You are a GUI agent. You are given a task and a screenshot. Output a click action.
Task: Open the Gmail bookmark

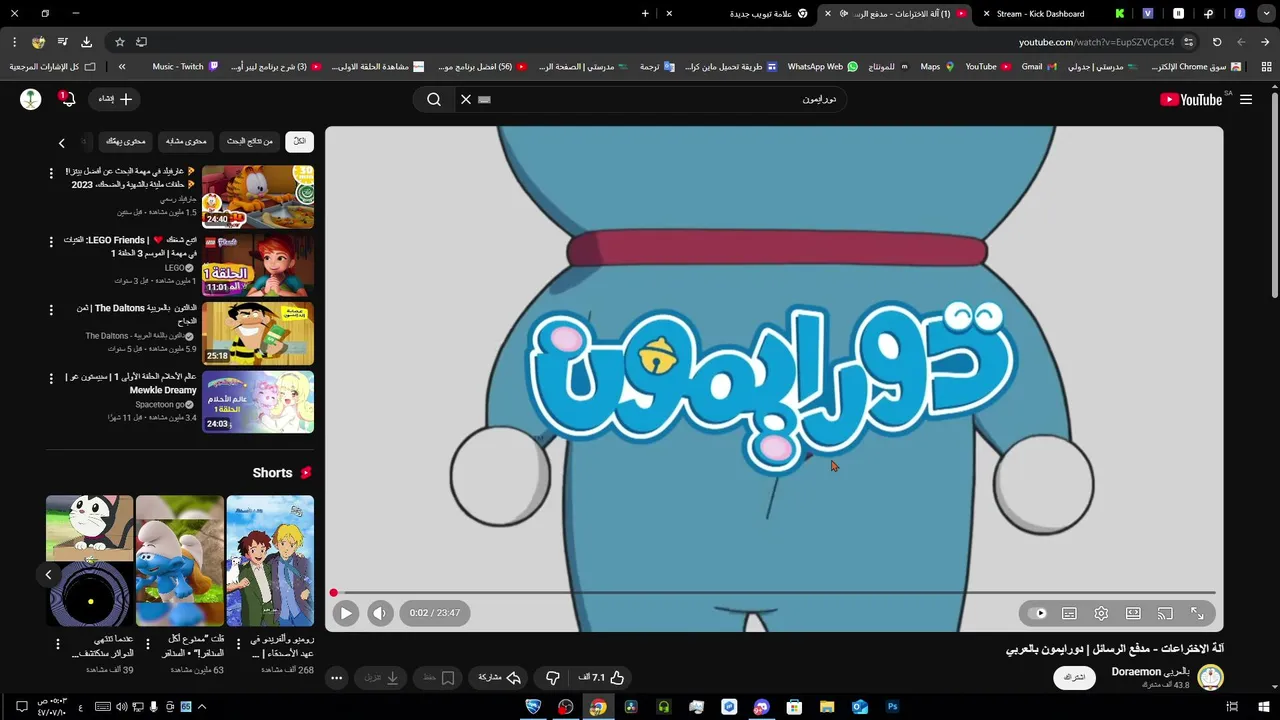[1038, 67]
